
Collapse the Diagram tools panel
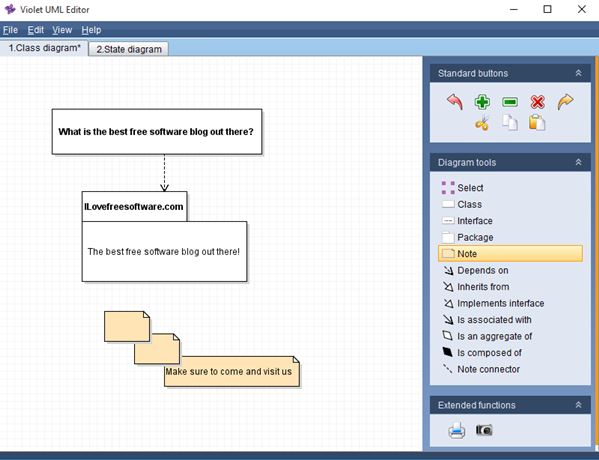click(578, 162)
